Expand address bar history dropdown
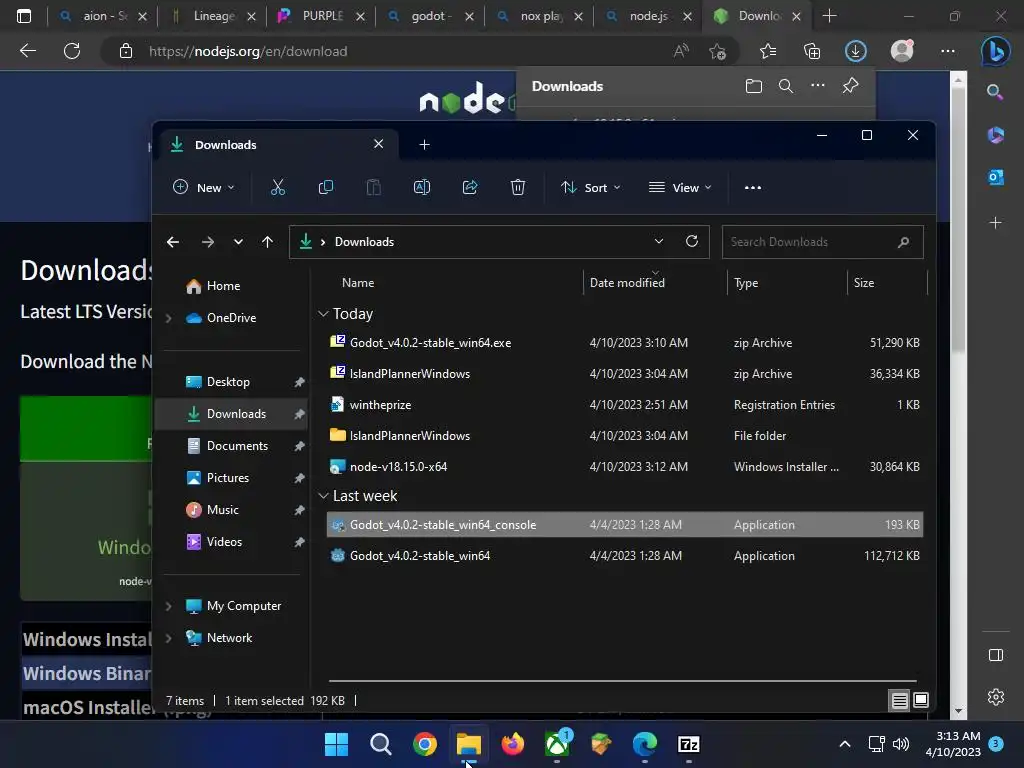This screenshot has height=768, width=1024. pos(659,242)
